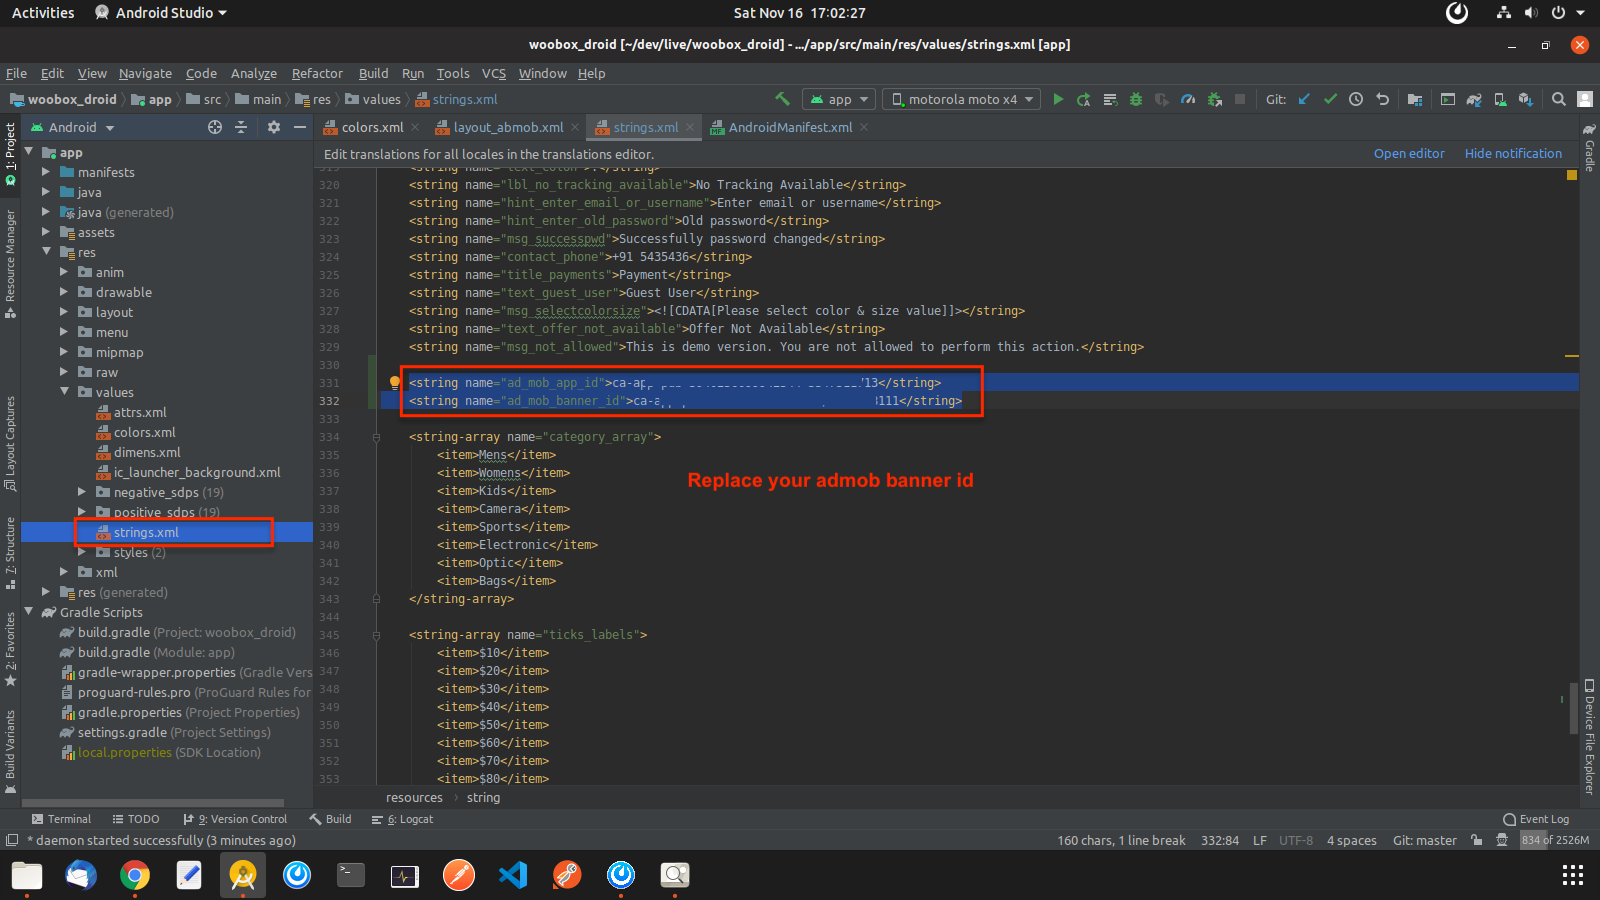
Task: Expand the drawable folder
Action: click(x=64, y=292)
